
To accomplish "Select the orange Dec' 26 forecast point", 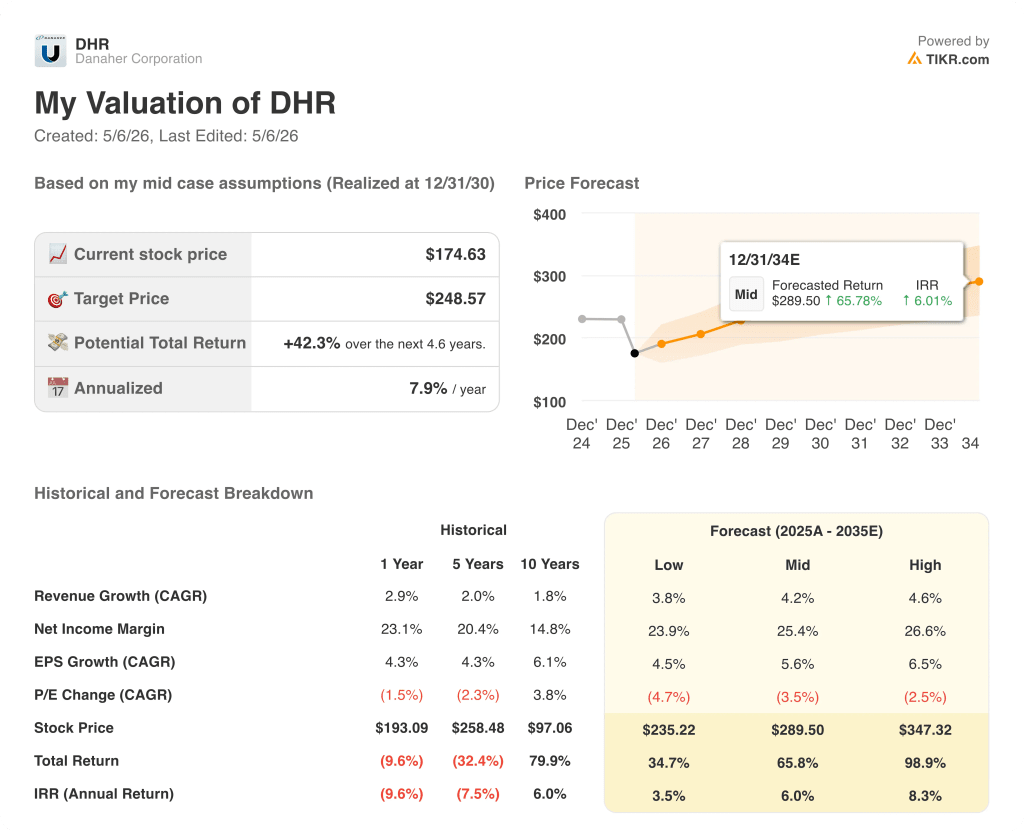I will tap(662, 344).
